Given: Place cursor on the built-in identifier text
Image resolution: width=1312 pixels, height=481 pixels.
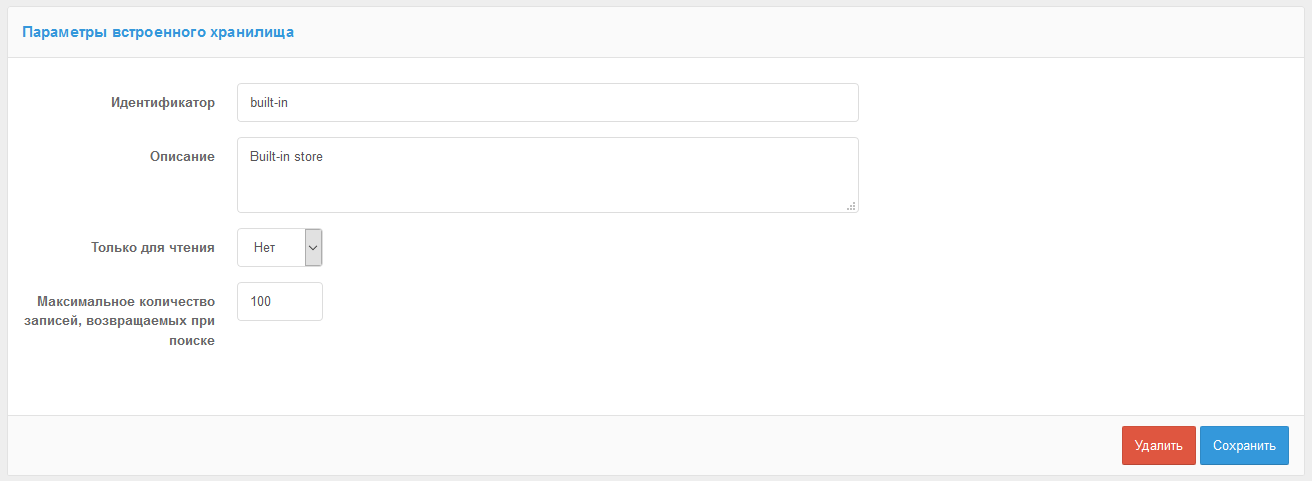Looking at the screenshot, I should pyautogui.click(x=269, y=102).
